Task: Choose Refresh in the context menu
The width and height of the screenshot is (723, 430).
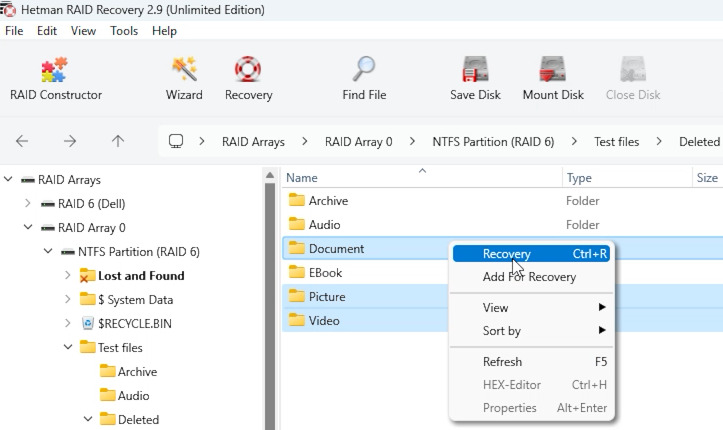Action: pos(531,361)
